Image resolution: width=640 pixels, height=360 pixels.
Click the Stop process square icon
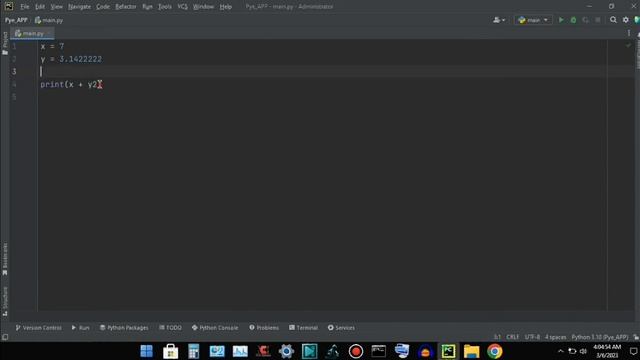tap(598, 20)
